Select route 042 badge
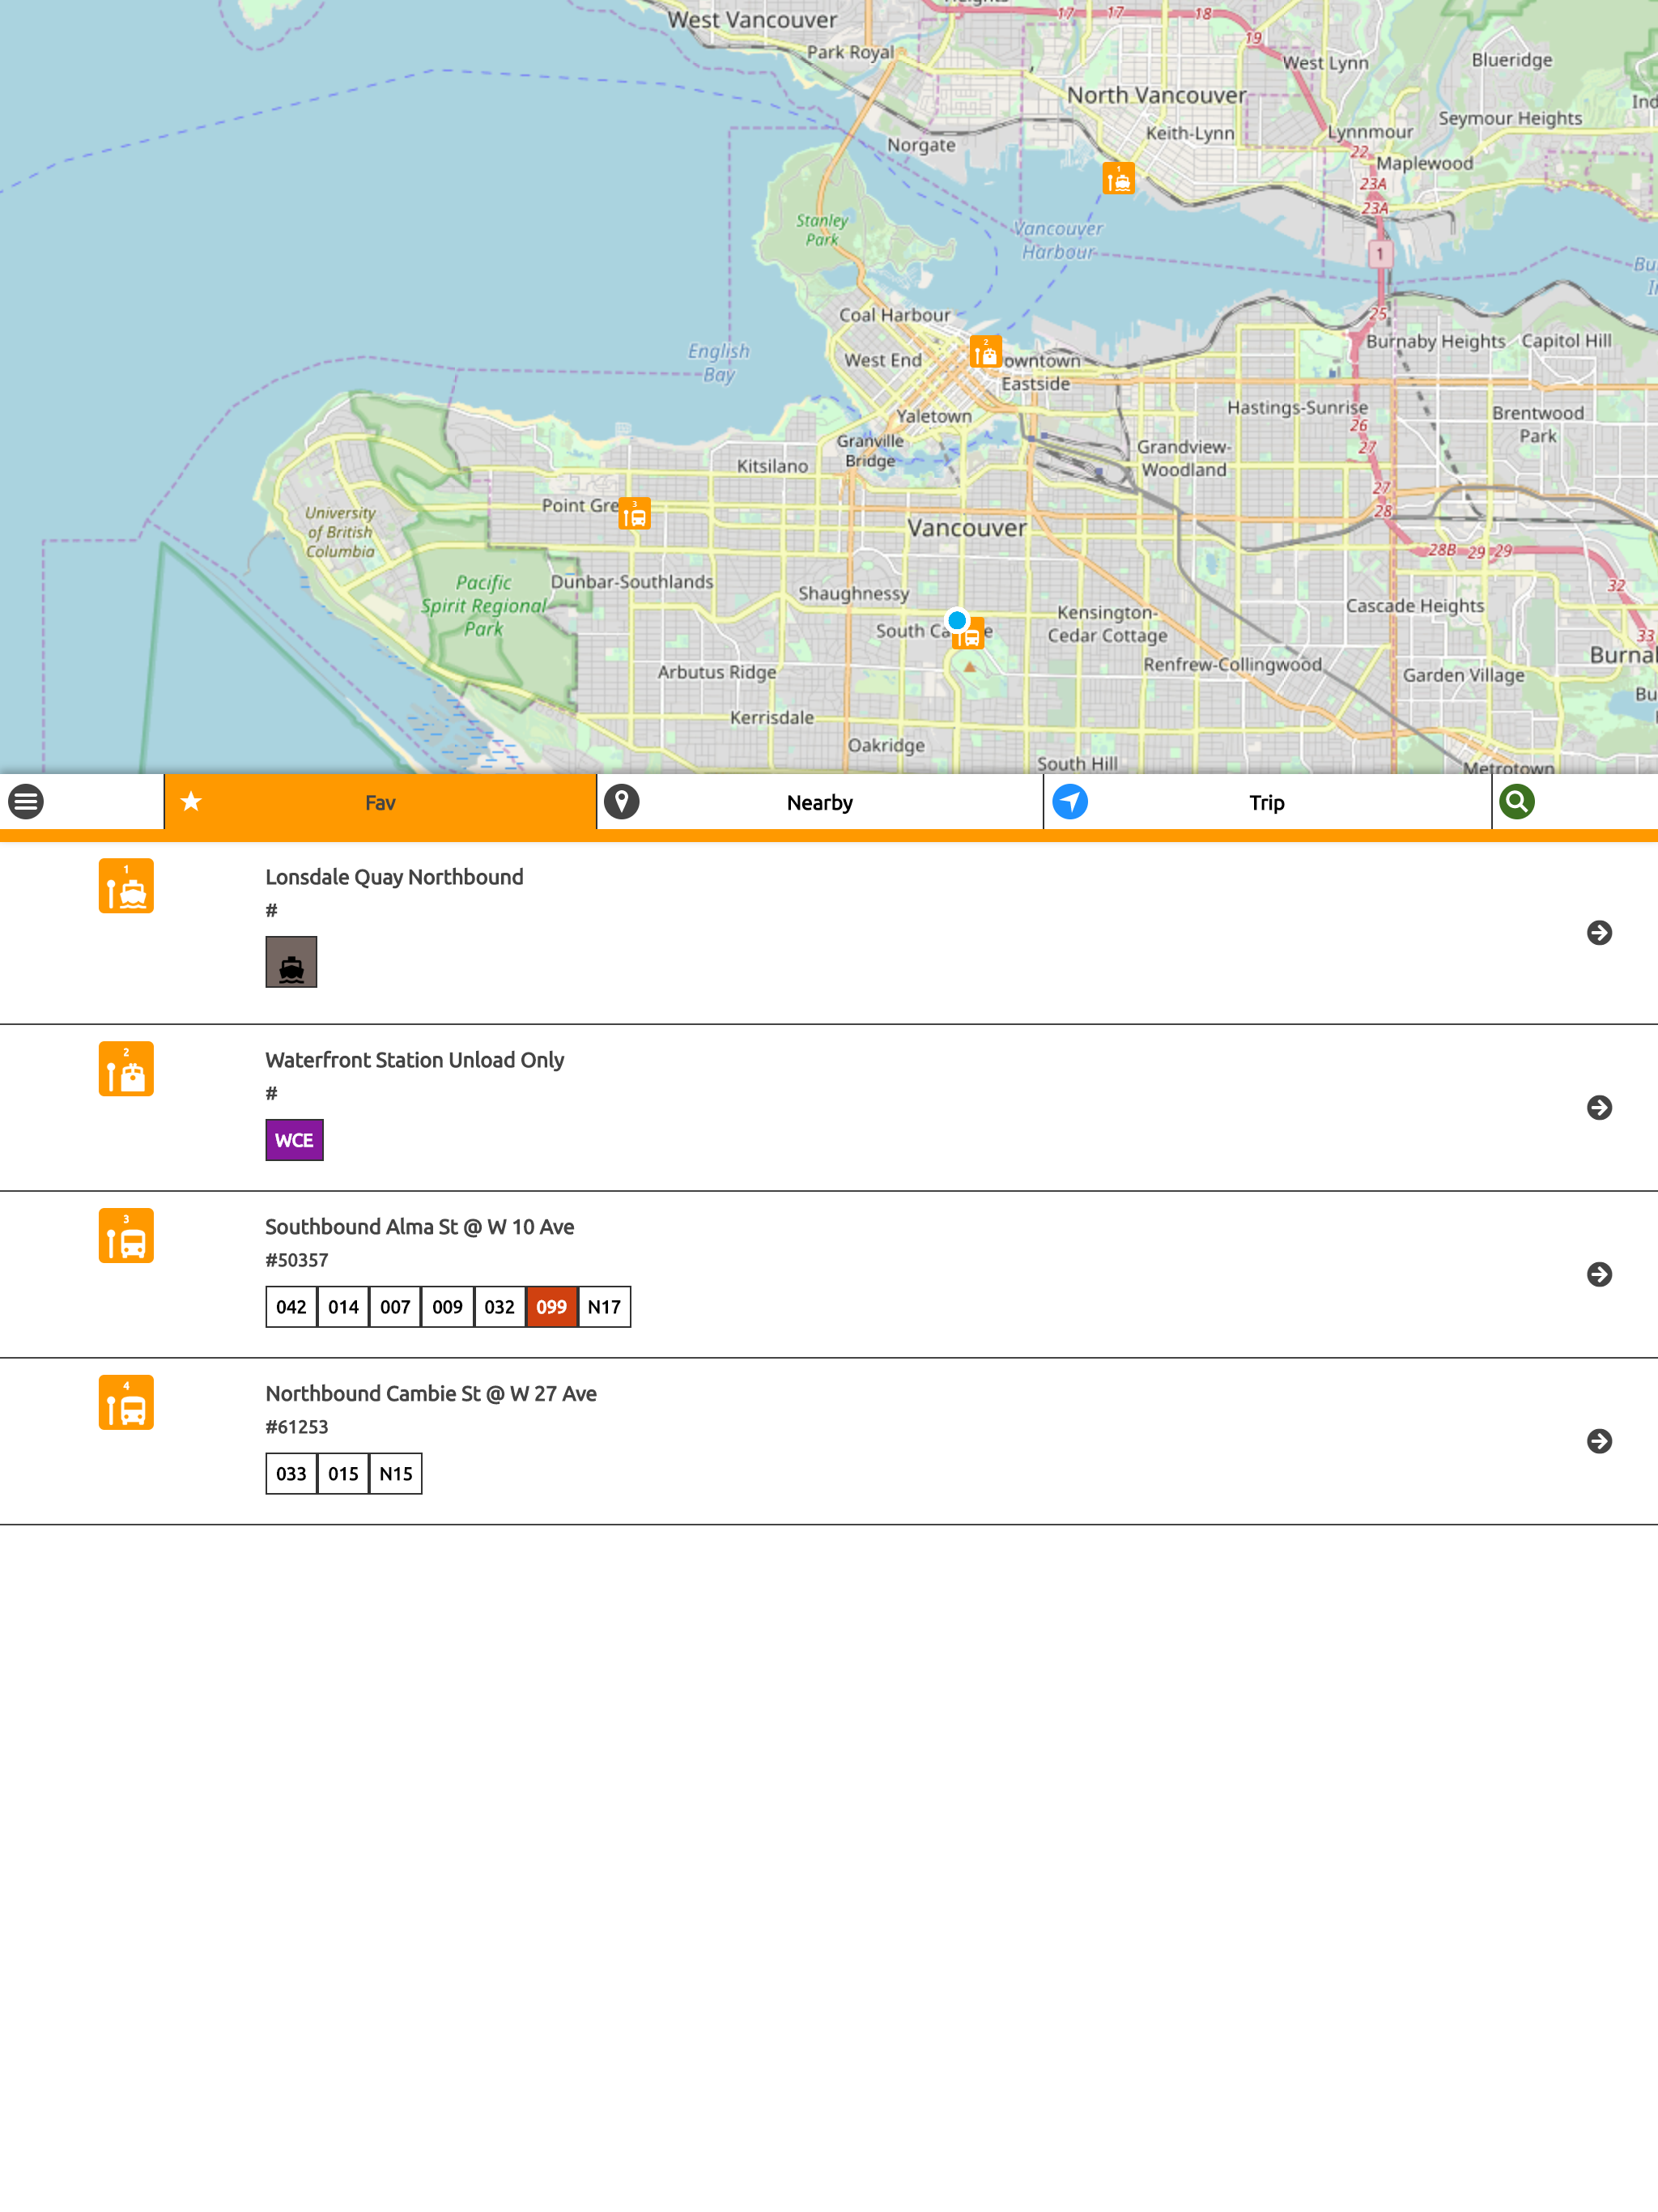The image size is (1658, 2212). [x=291, y=1307]
